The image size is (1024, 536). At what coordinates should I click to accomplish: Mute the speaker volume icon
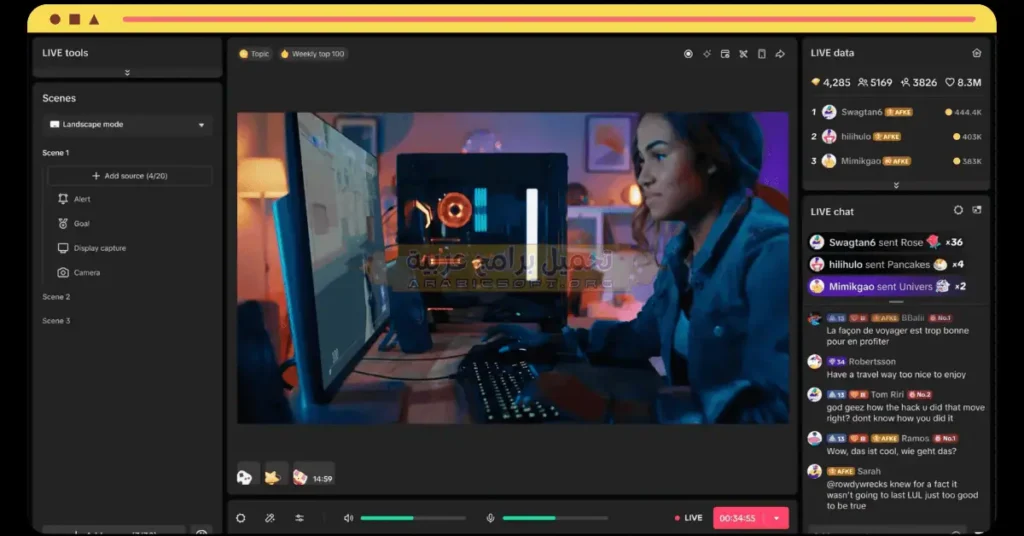point(349,518)
